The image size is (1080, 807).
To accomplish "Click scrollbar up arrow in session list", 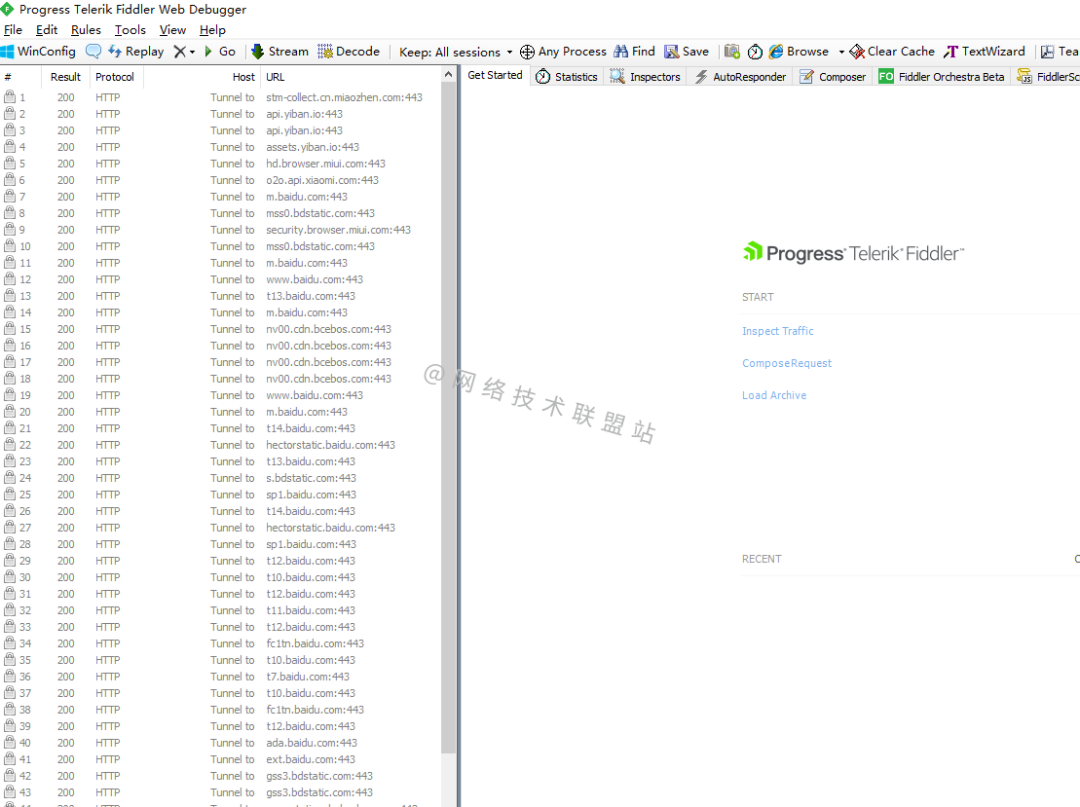I will [x=448, y=74].
